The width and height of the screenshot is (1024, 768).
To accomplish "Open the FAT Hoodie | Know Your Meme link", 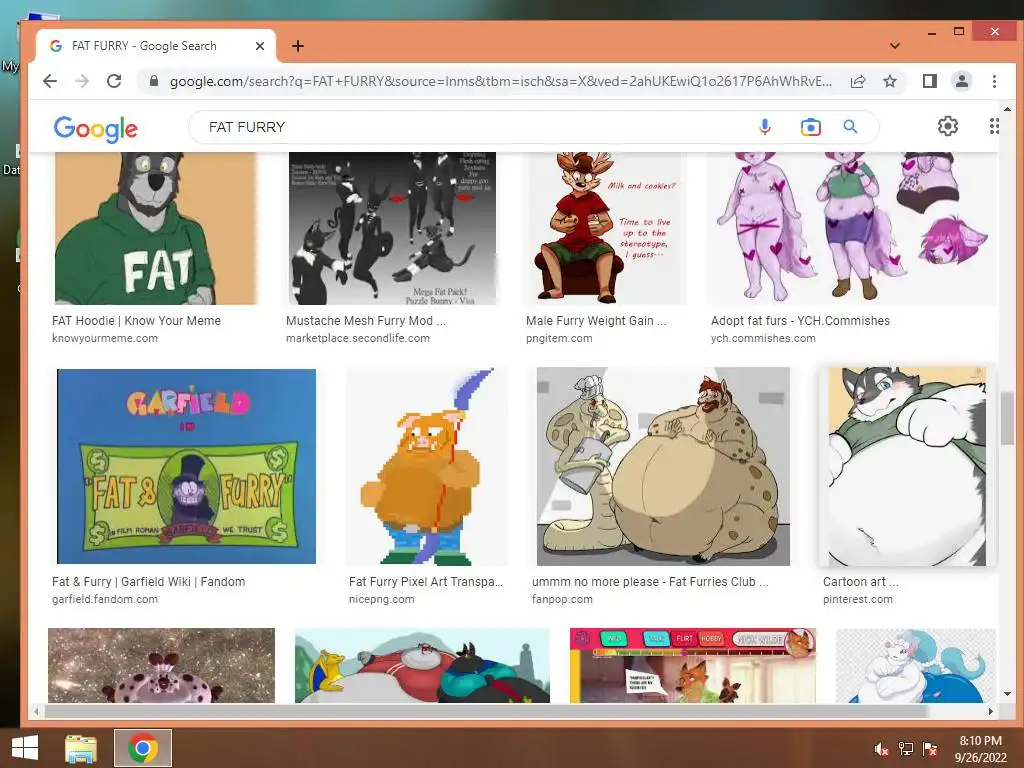I will (136, 321).
